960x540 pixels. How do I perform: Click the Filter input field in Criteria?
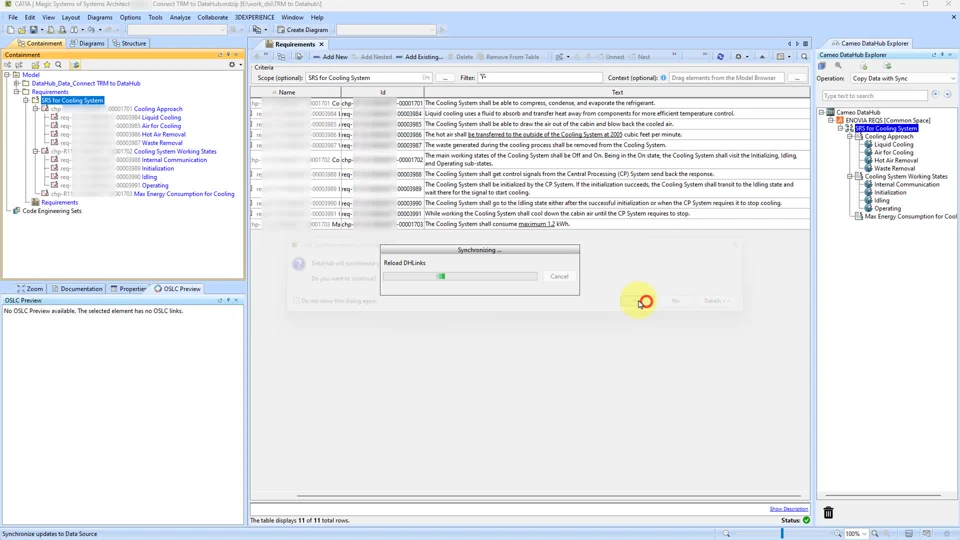tap(540, 78)
